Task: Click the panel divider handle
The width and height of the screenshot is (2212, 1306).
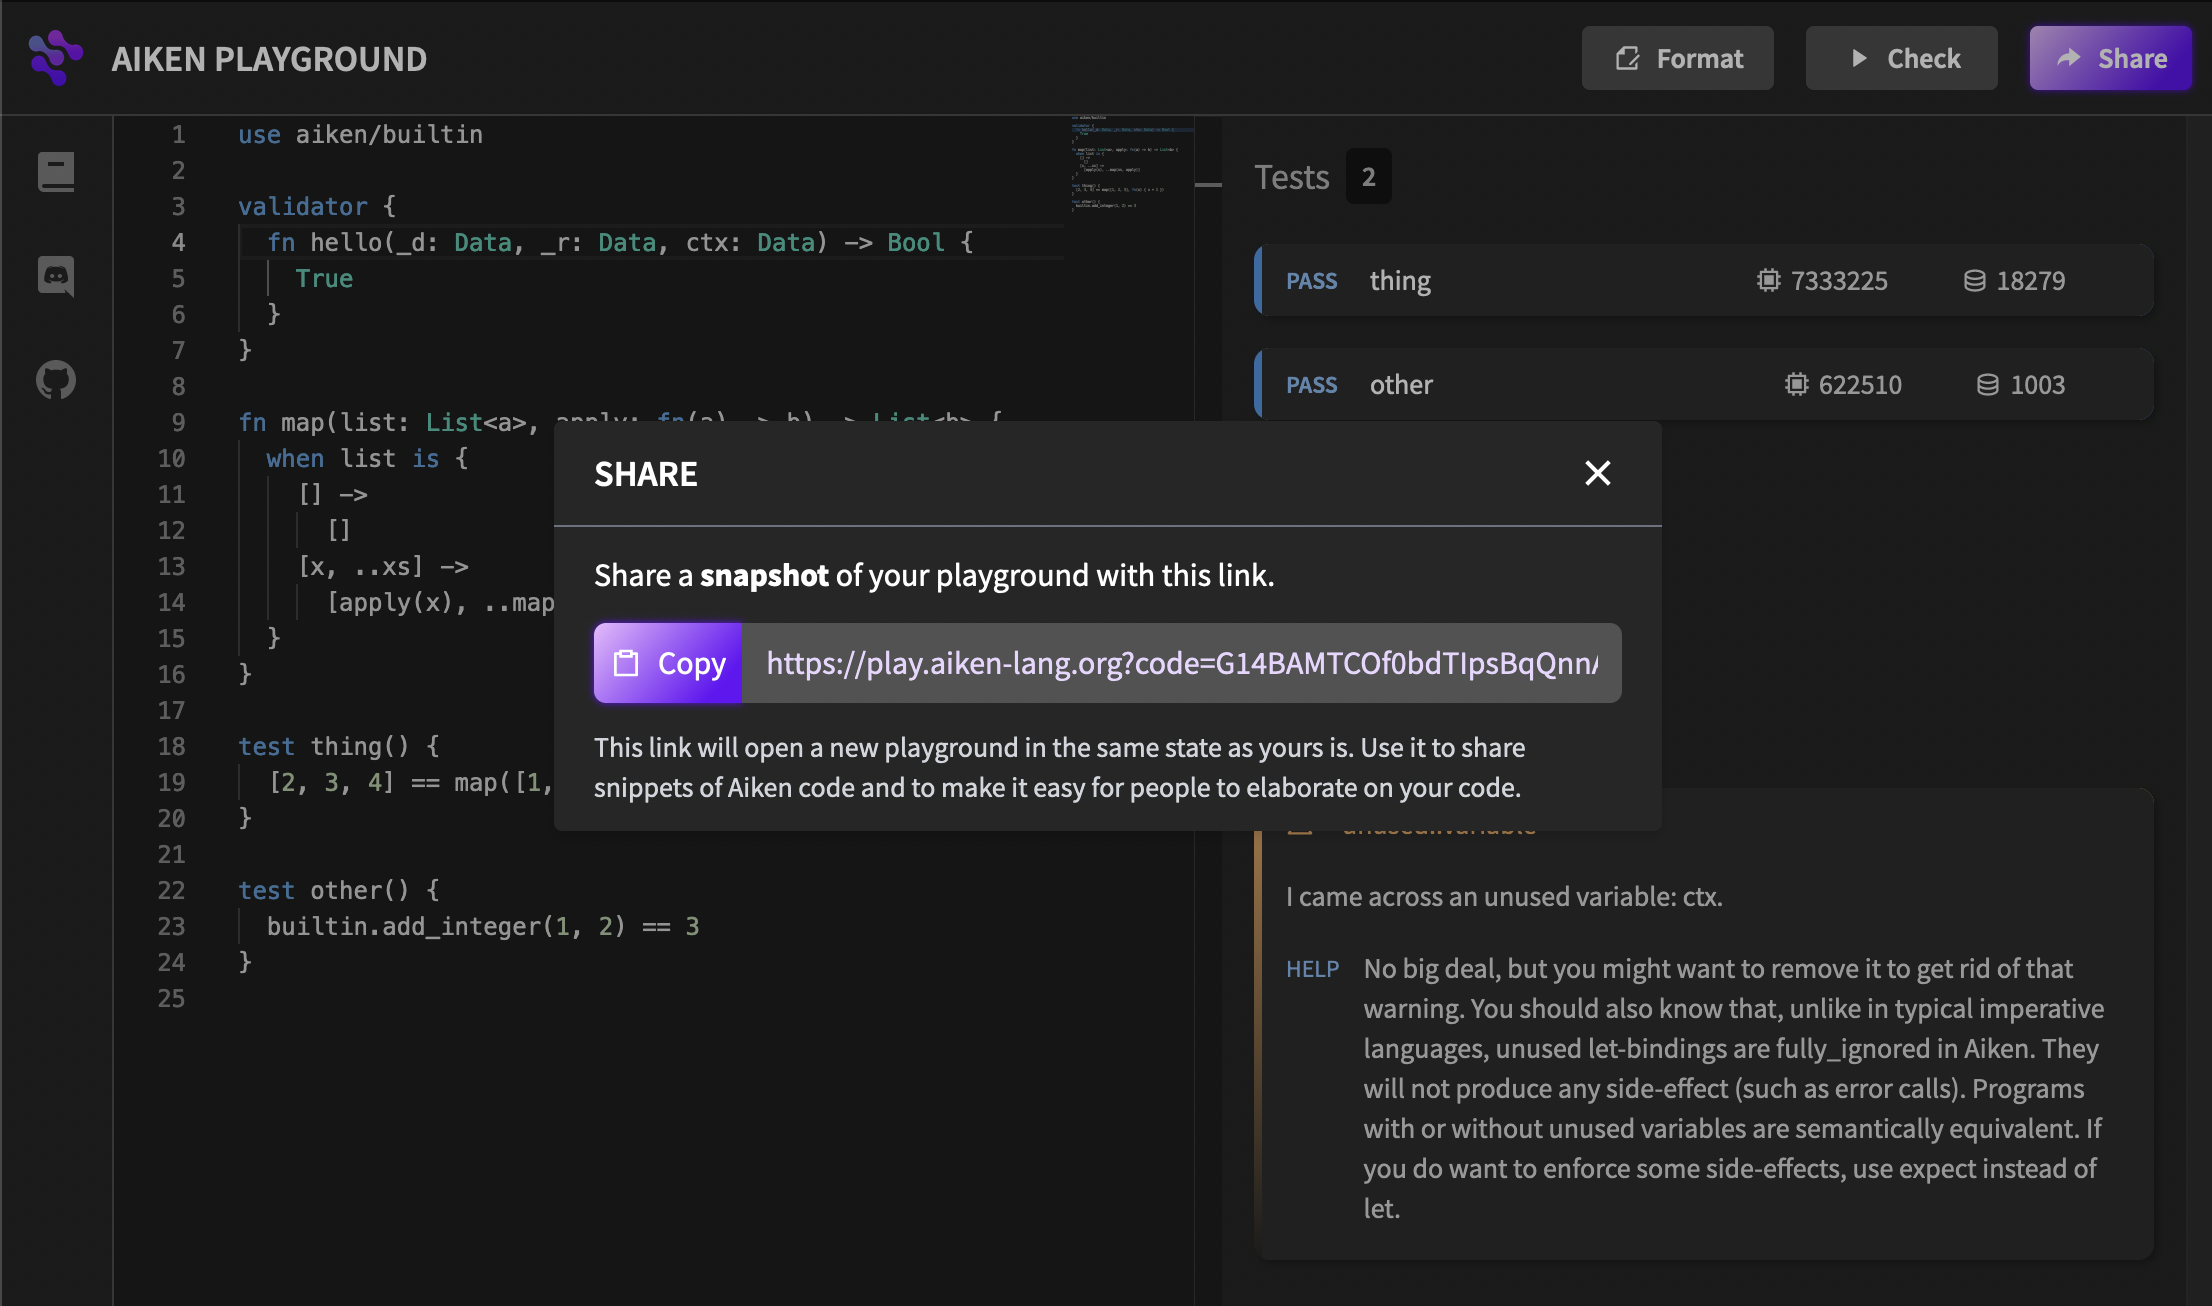Action: point(1208,185)
